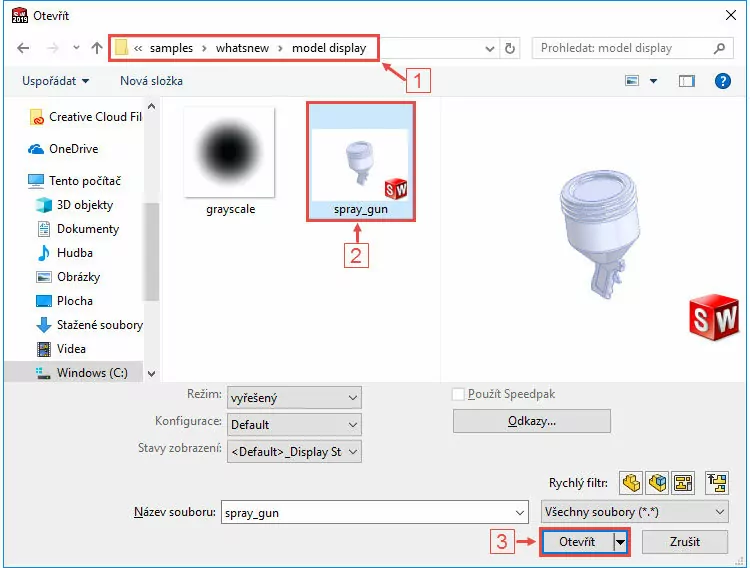
Task: Toggle the preview pane icon
Action: point(687,81)
